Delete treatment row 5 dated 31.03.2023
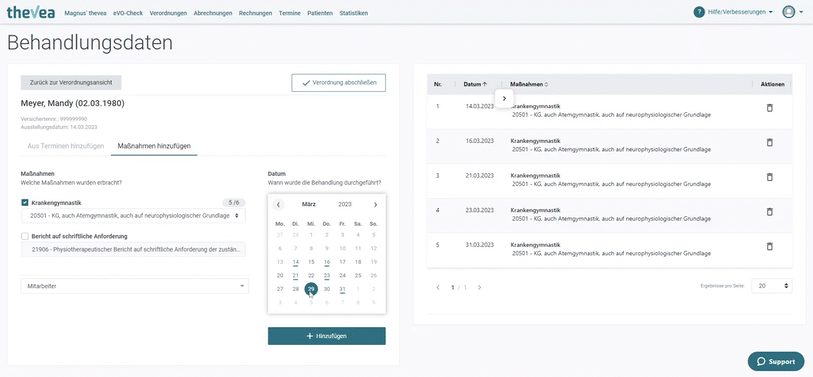The height and width of the screenshot is (377, 813). [769, 246]
